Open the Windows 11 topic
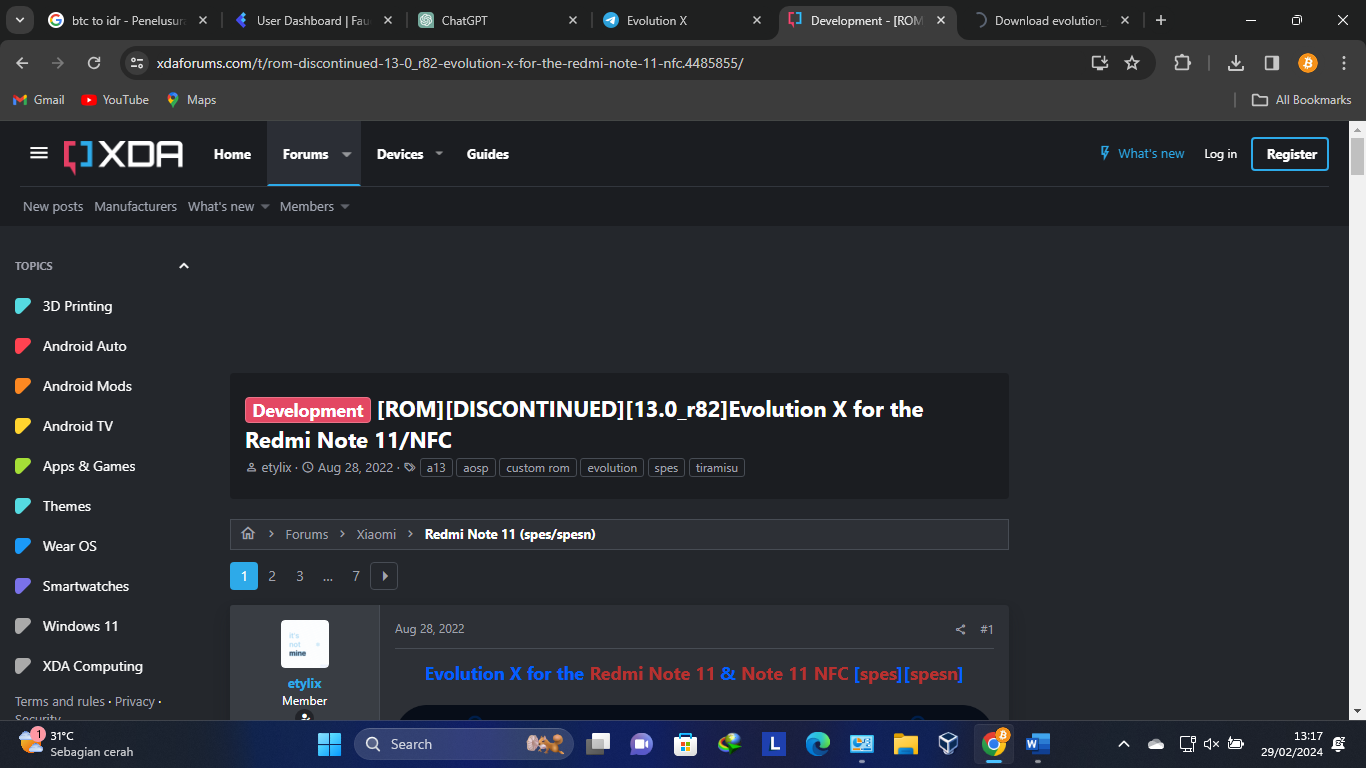 coord(80,626)
